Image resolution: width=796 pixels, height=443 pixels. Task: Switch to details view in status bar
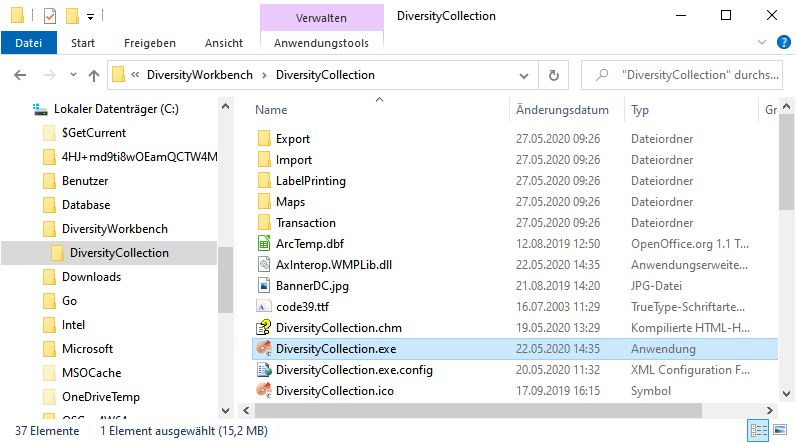pos(759,431)
